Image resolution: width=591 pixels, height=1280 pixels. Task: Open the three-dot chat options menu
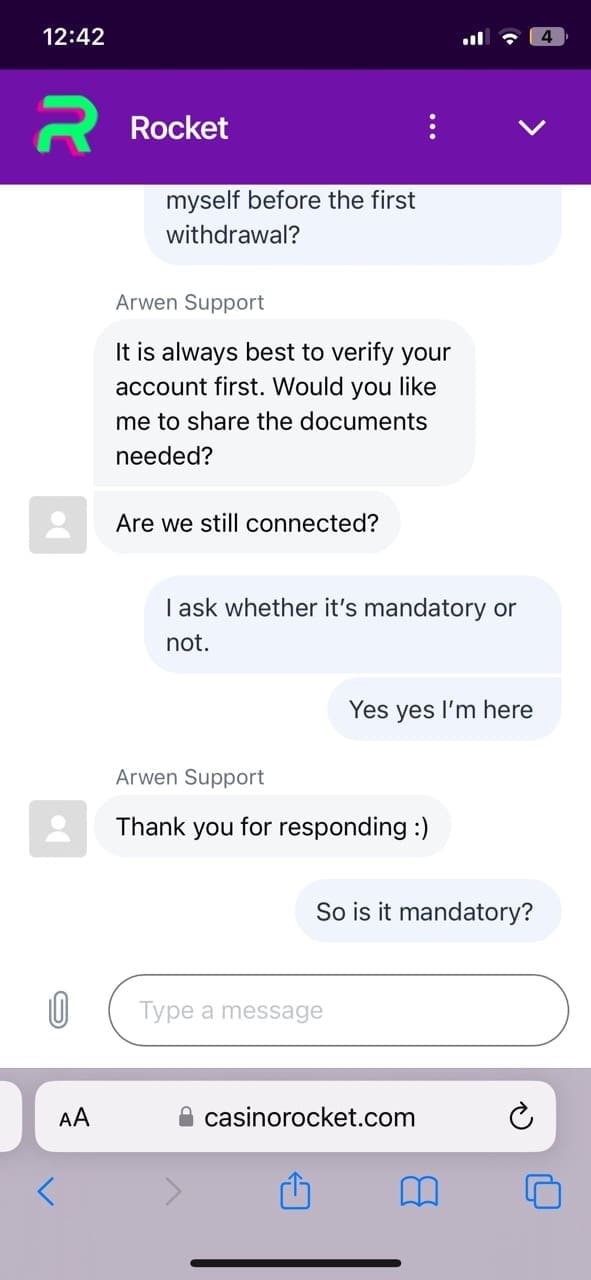432,127
